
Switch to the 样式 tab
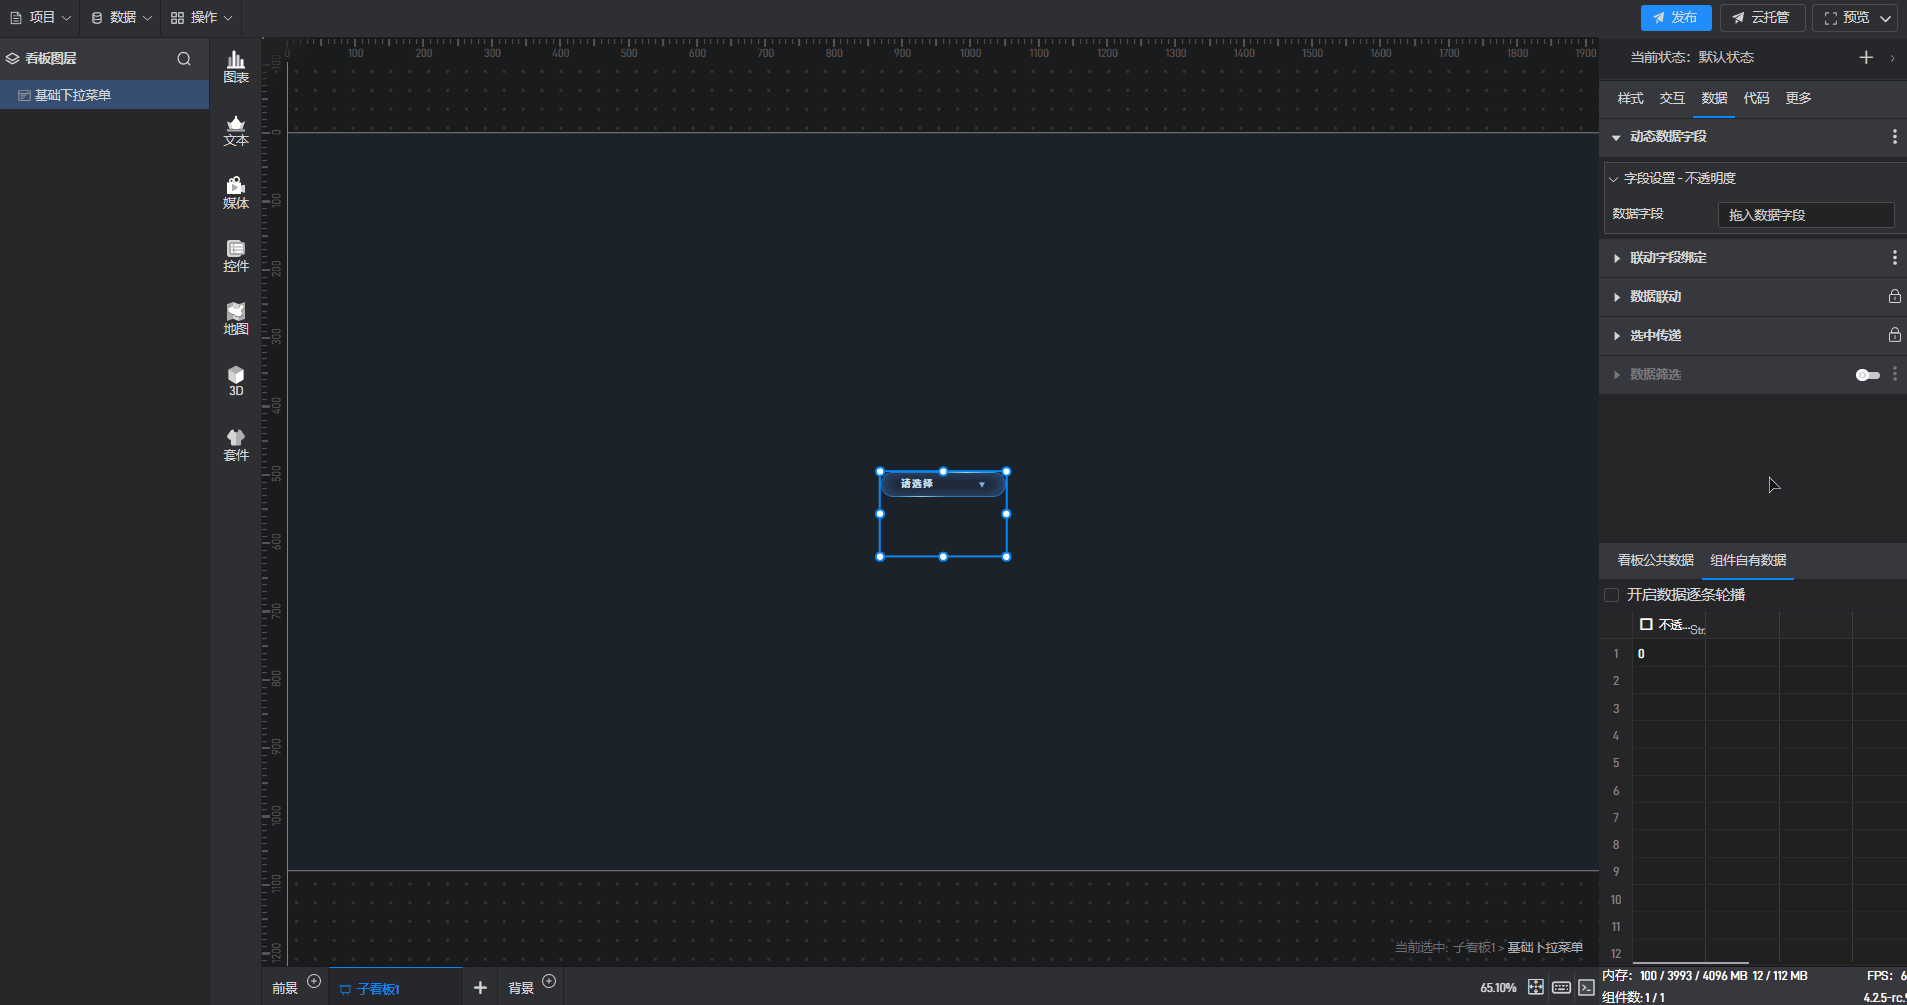tap(1630, 98)
